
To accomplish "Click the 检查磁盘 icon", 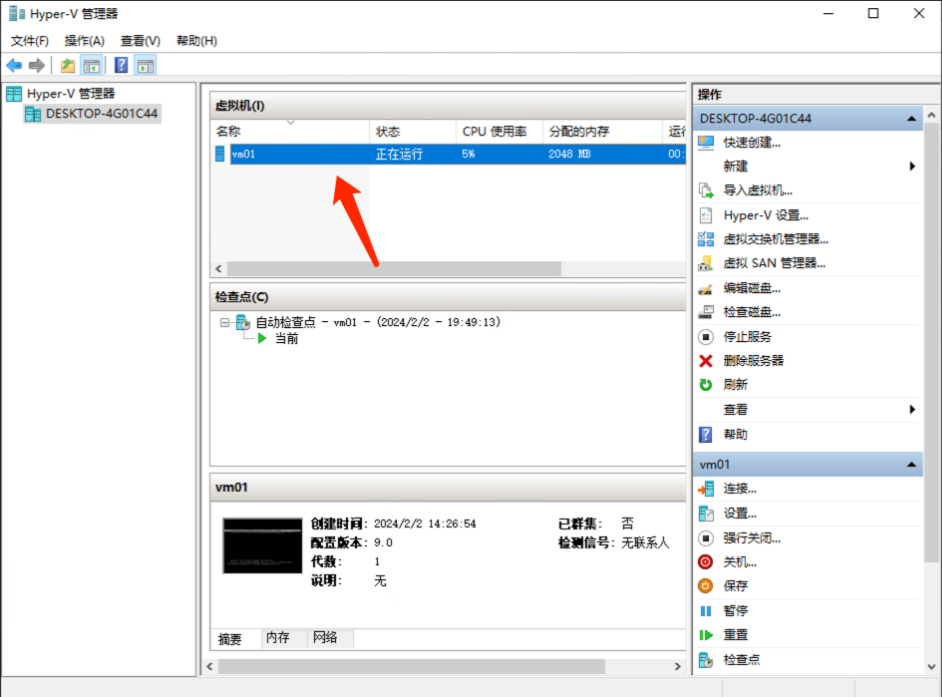I will pos(706,312).
